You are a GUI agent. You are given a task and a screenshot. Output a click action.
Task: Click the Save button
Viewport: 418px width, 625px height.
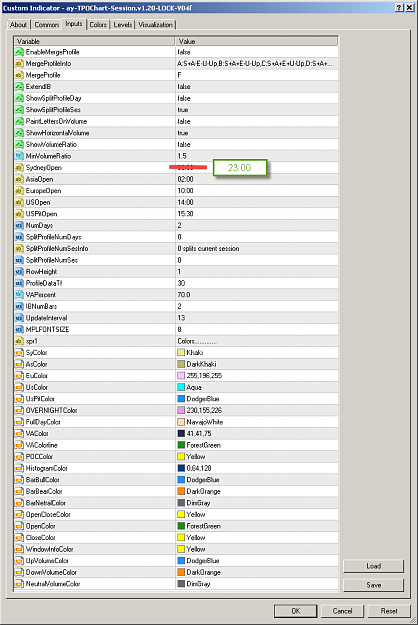click(373, 585)
